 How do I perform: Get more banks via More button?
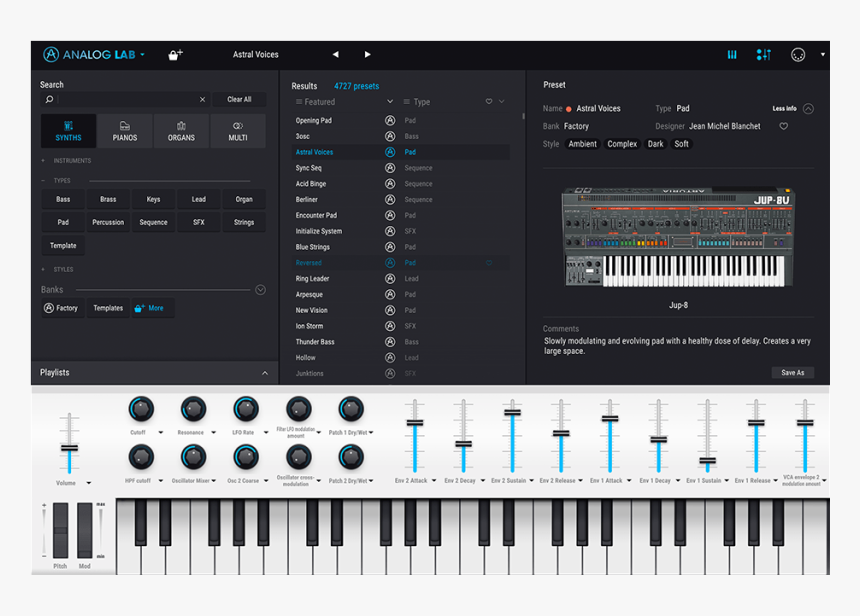point(152,308)
